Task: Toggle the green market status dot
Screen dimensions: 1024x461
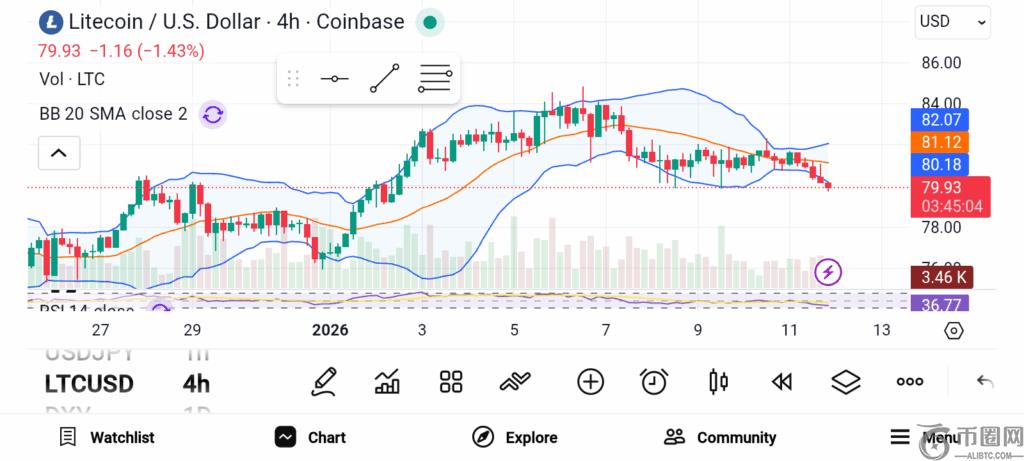Action: 429,22
